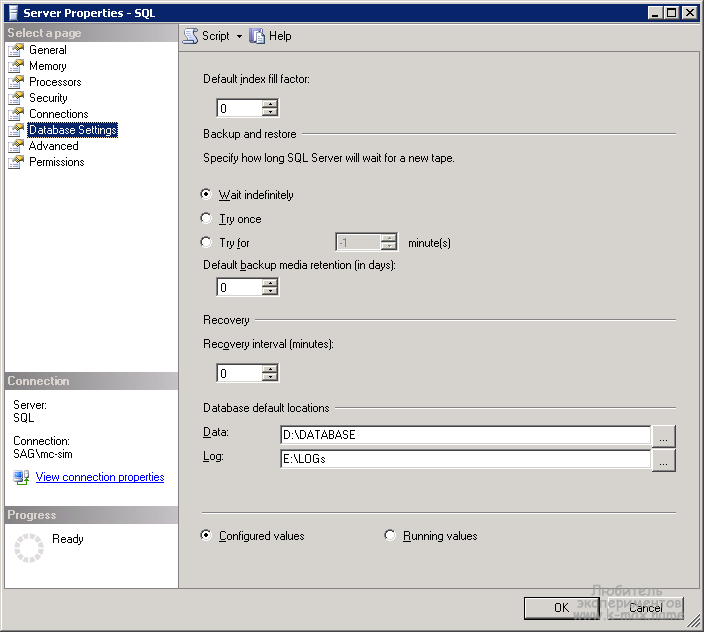
Task: Increase the default index fill factor
Action: tap(270, 104)
